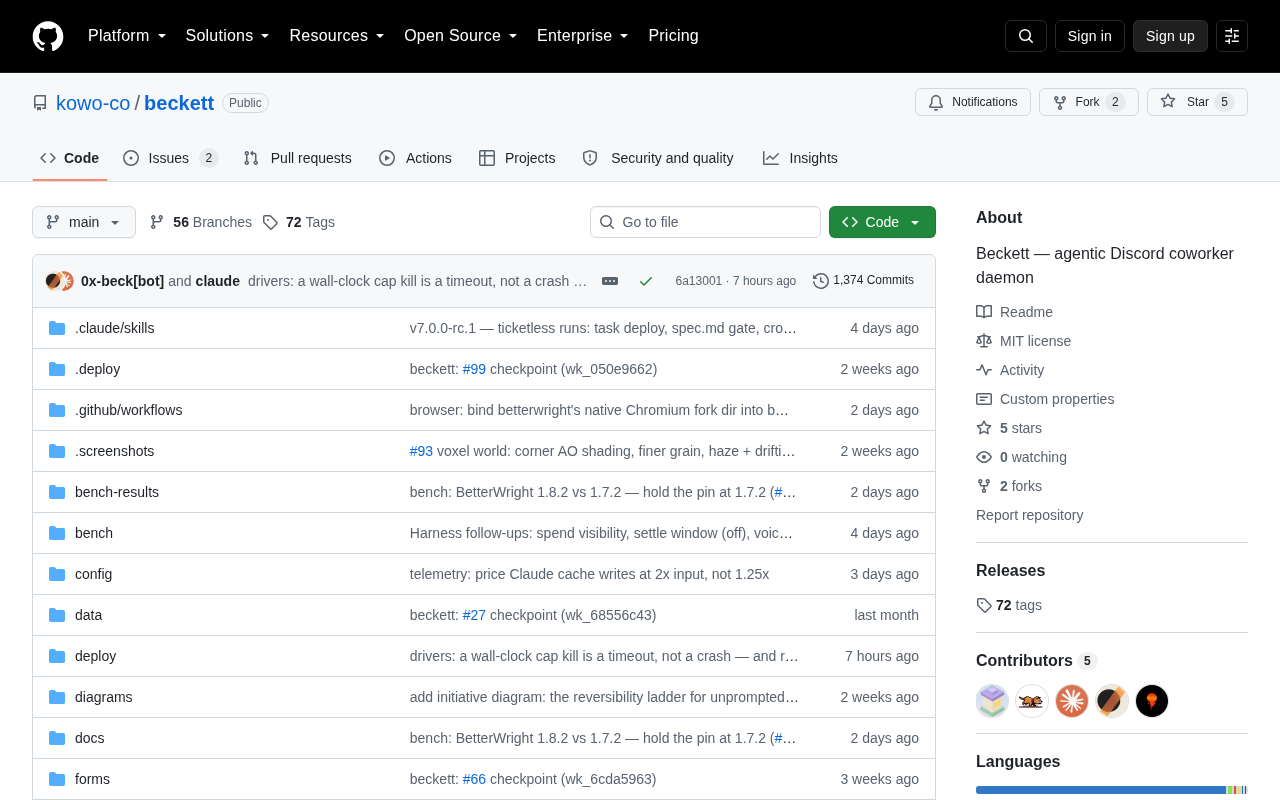
Task: Open the kowo-co organization link
Action: [x=93, y=103]
